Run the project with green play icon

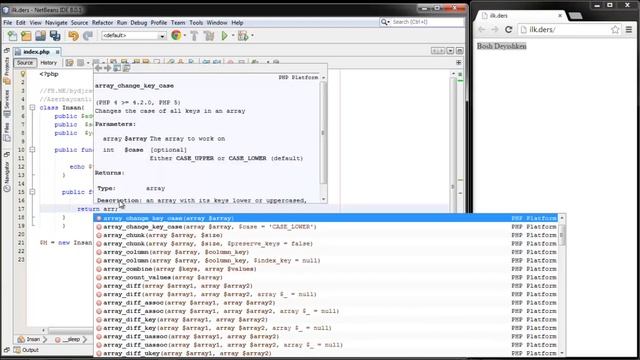click(224, 36)
